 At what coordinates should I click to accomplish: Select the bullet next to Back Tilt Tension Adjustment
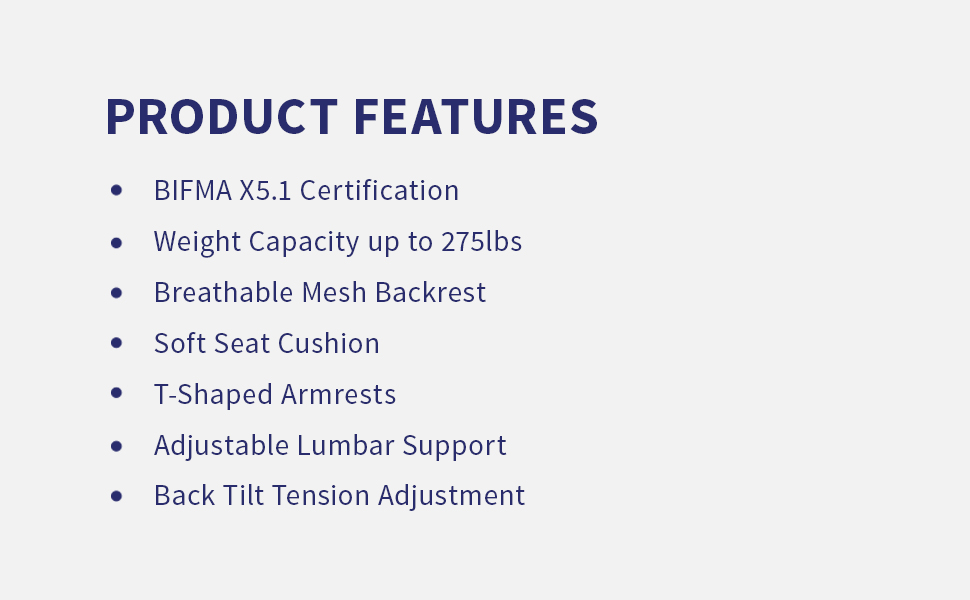click(117, 495)
